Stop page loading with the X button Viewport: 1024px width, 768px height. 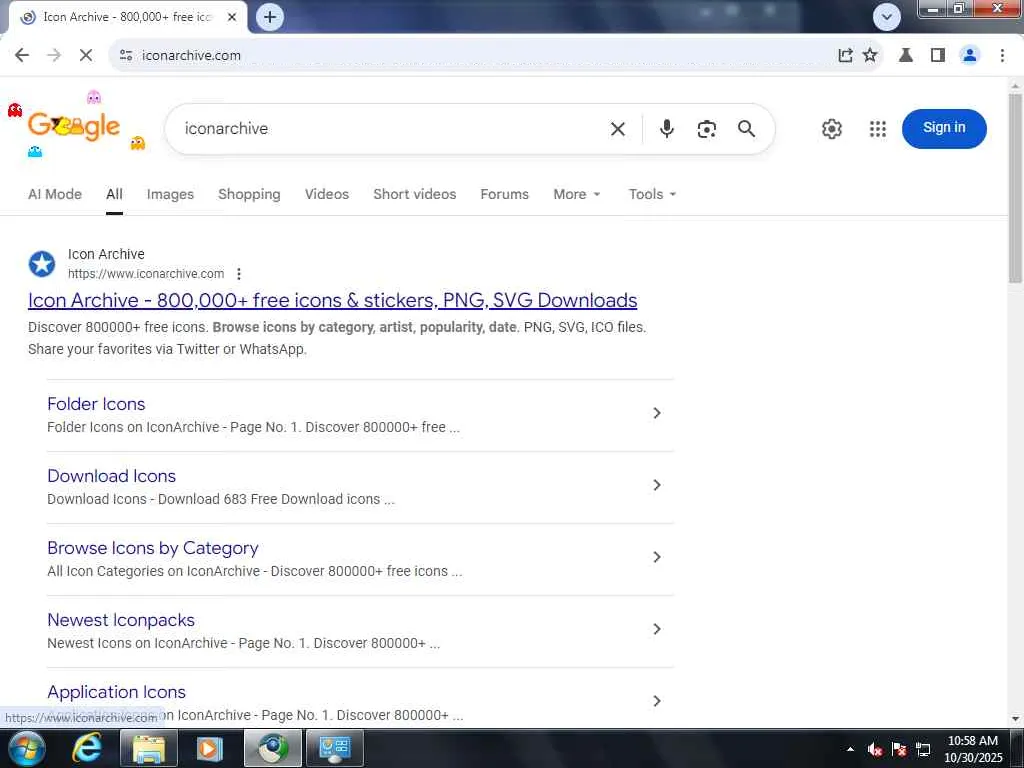point(86,56)
